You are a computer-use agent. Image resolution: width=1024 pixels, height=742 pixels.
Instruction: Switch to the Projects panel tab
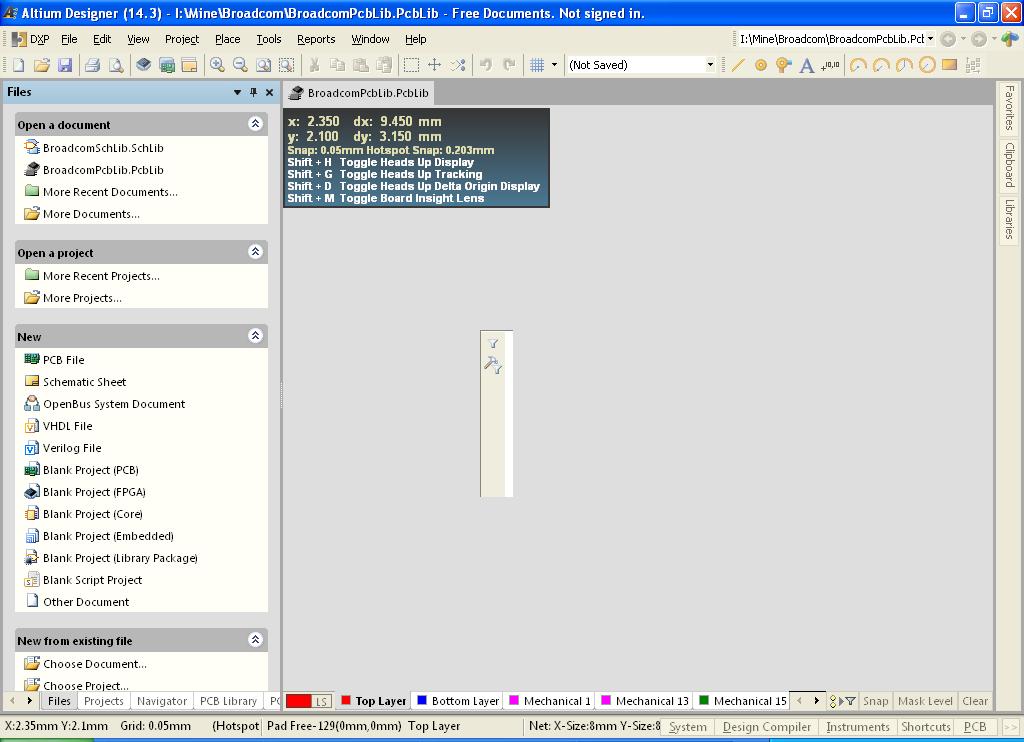click(x=103, y=701)
